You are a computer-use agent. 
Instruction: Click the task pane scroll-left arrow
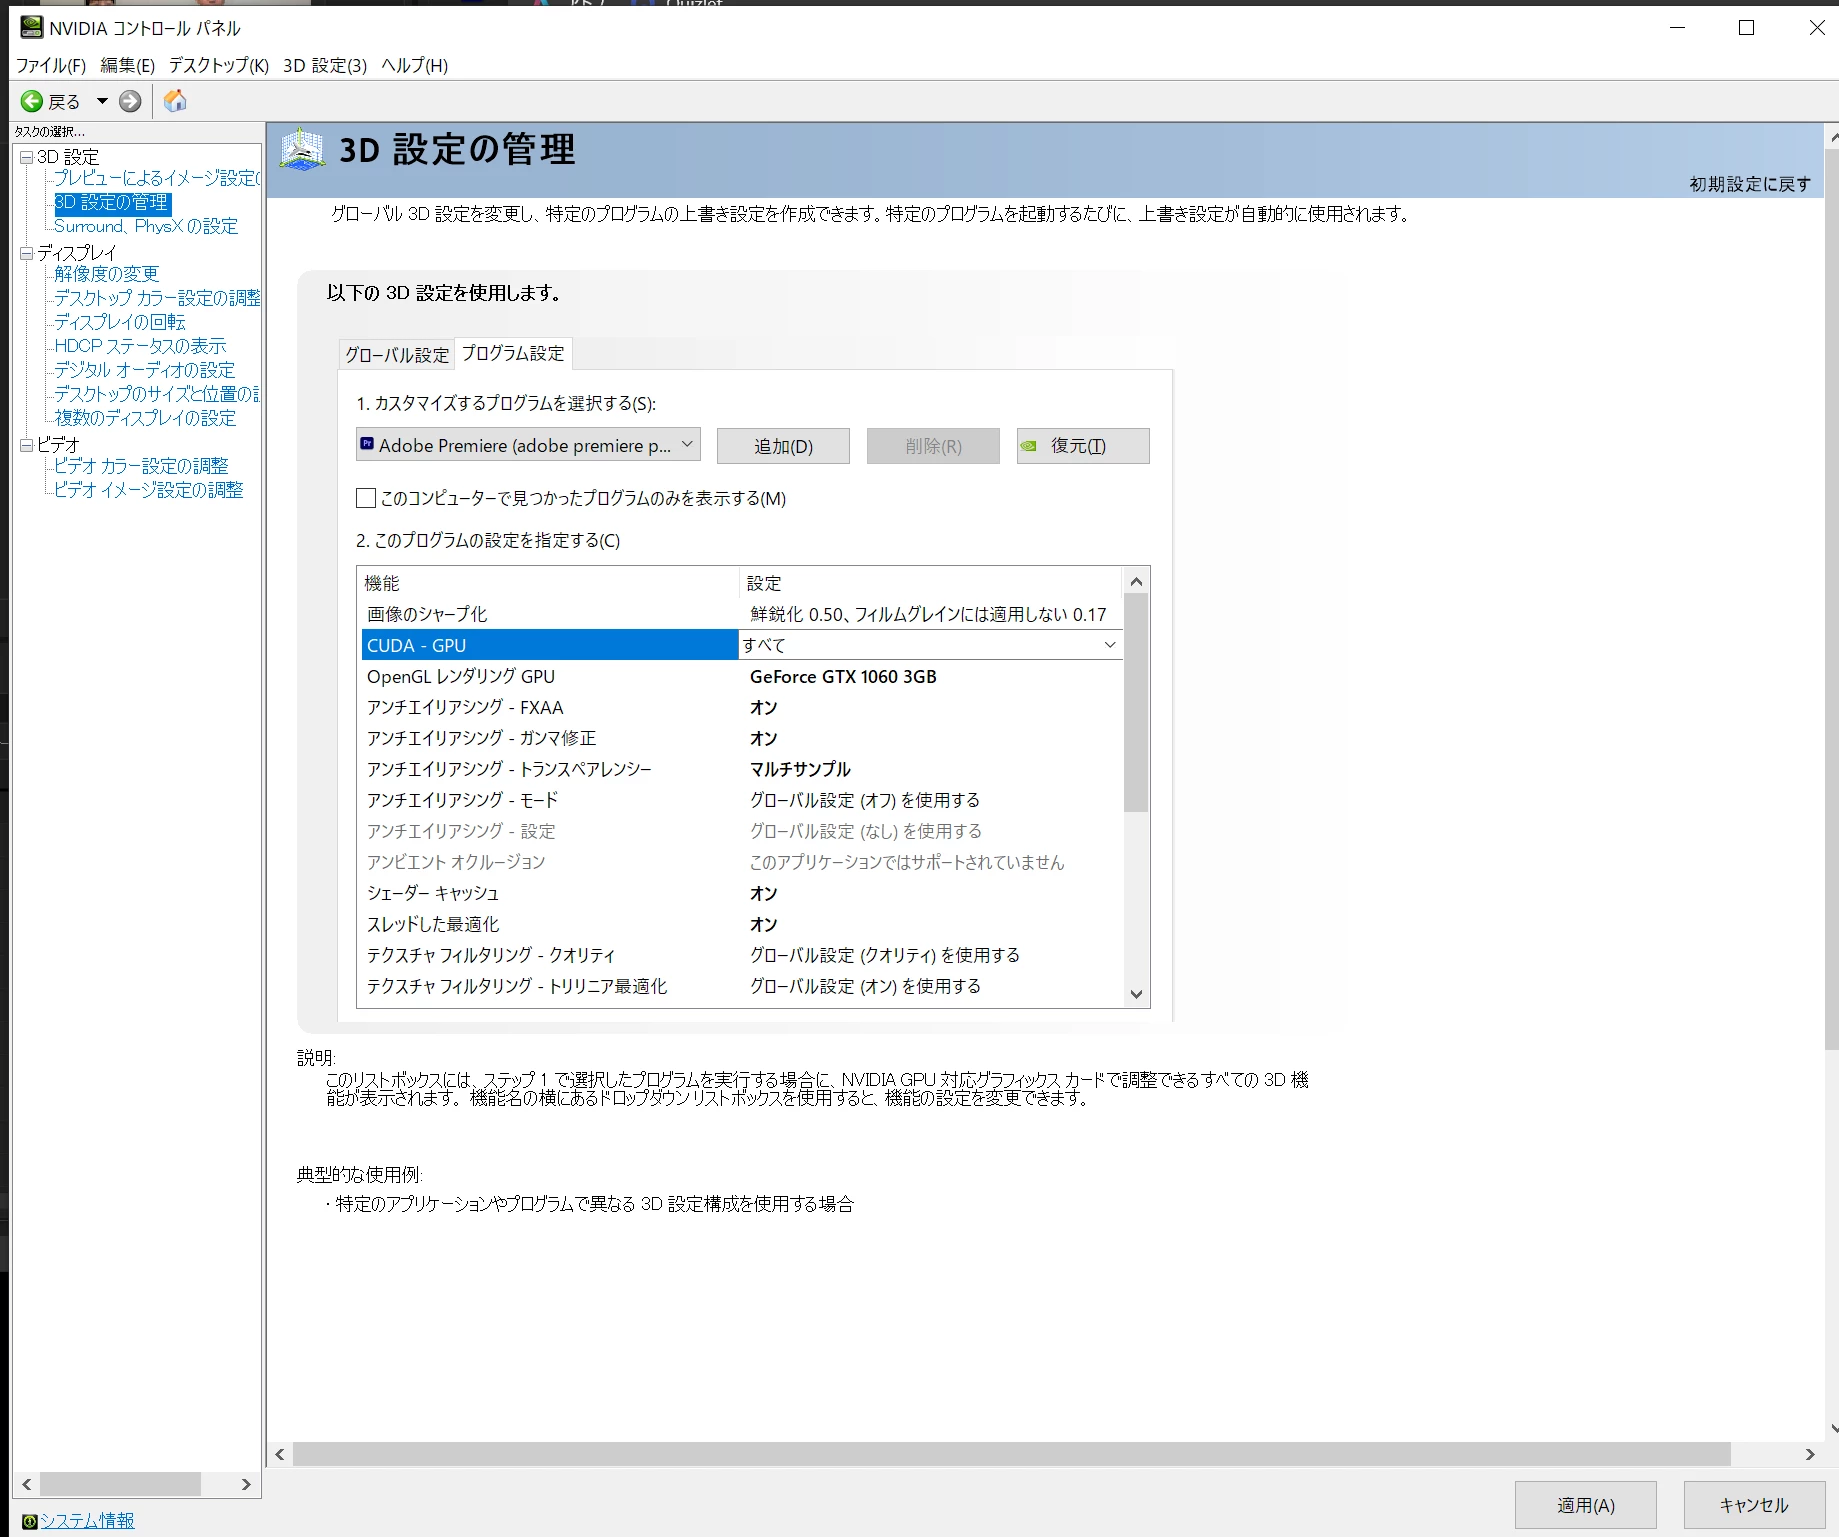point(27,1484)
